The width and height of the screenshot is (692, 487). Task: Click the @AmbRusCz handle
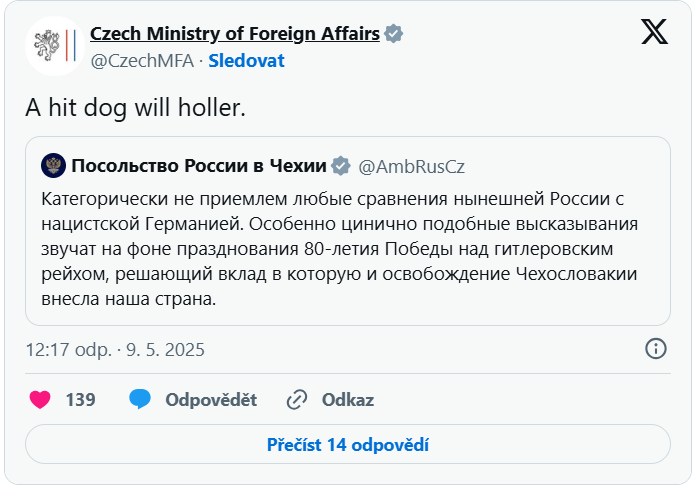point(411,166)
